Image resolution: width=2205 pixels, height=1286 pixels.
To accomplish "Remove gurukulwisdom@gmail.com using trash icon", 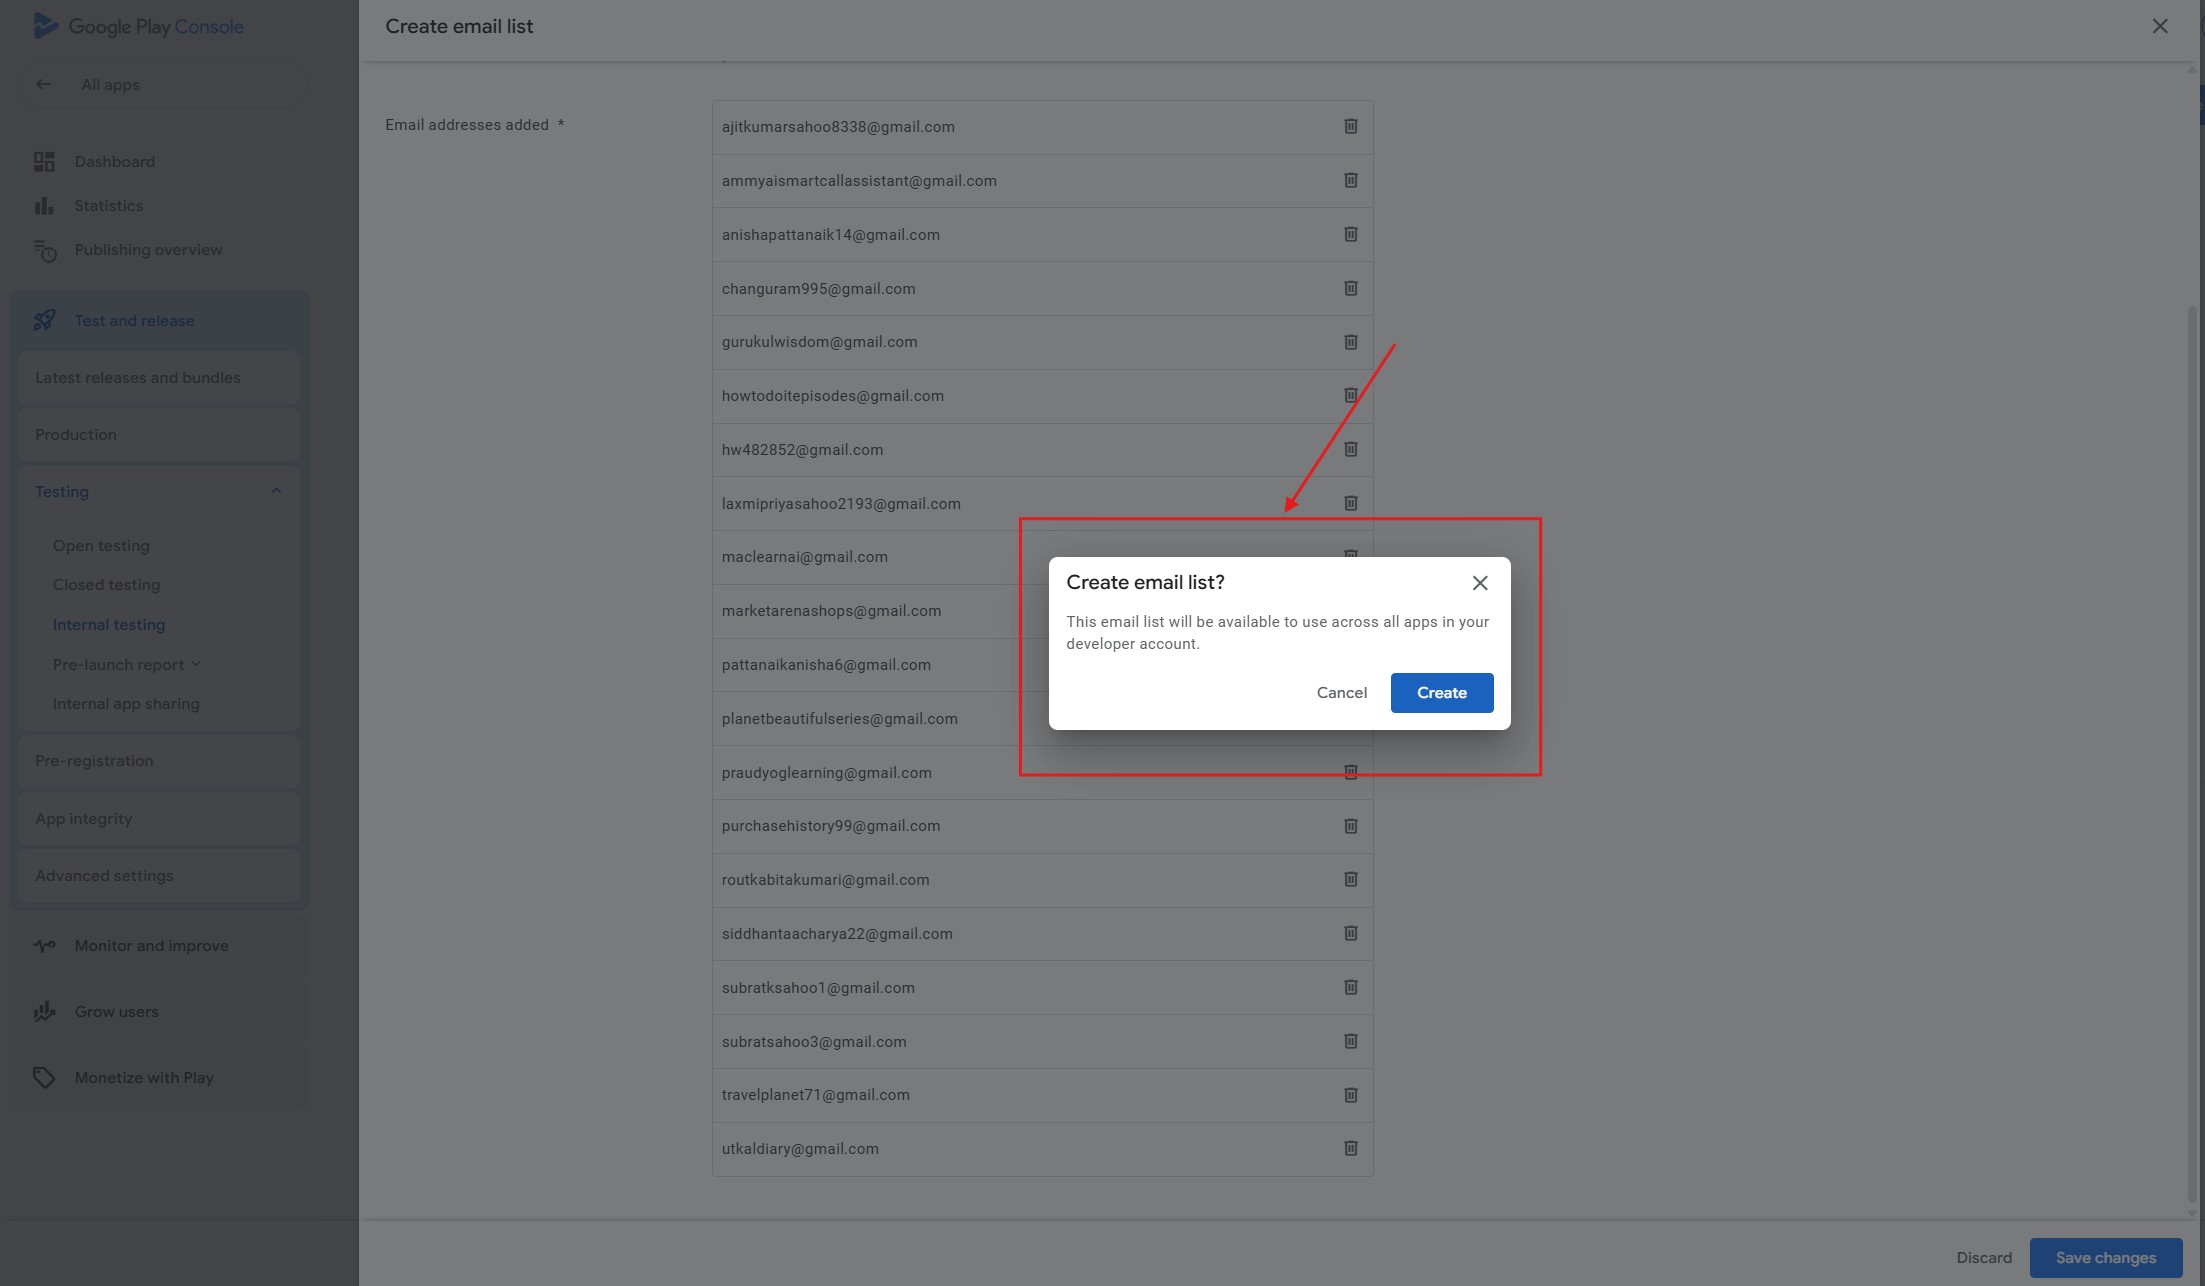I will (1350, 342).
